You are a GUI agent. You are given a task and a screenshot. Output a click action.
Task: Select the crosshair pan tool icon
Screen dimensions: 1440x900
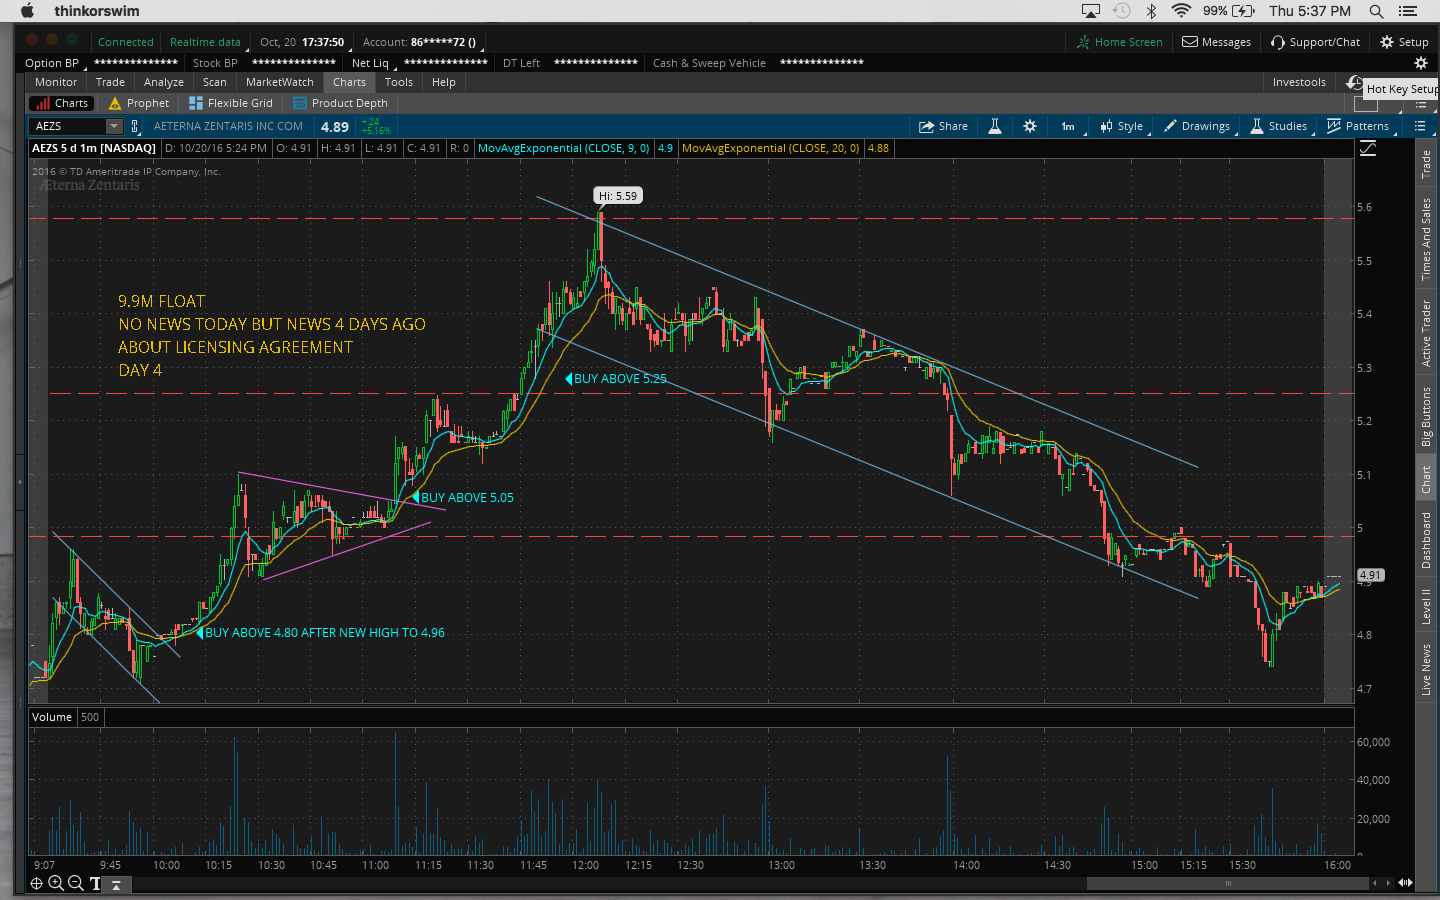click(37, 883)
